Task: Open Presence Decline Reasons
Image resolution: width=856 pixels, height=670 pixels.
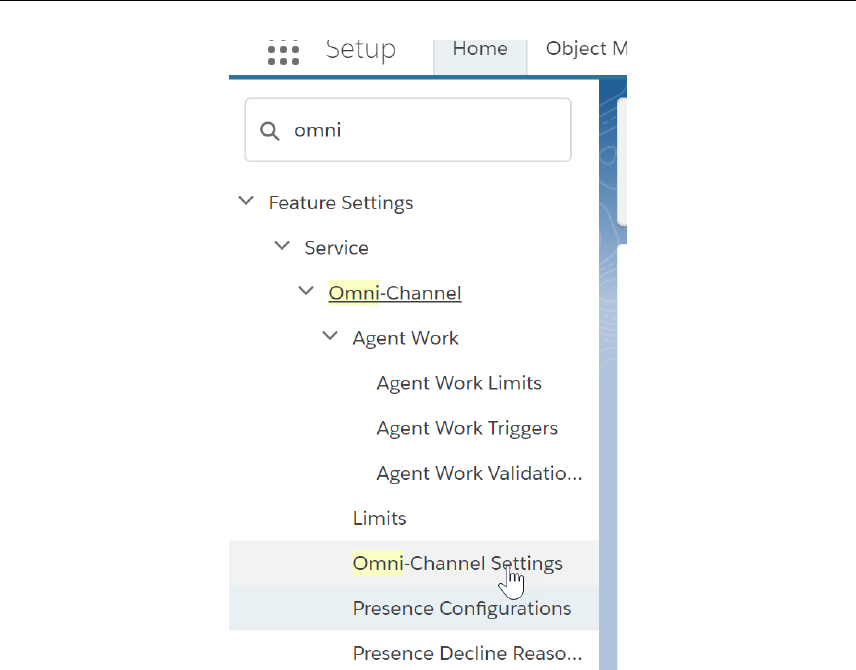Action: (467, 653)
